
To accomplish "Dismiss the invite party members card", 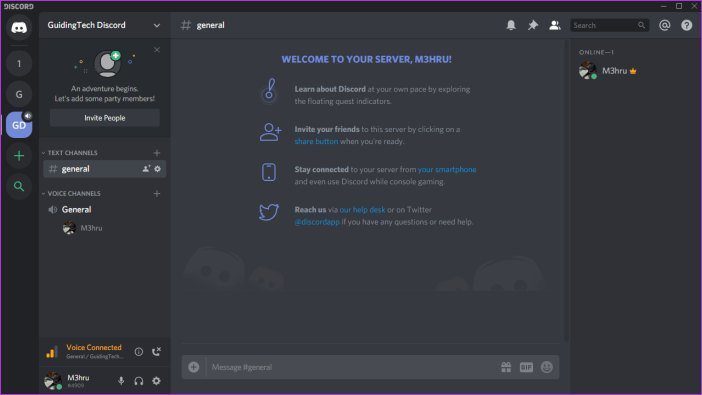I will coord(157,50).
